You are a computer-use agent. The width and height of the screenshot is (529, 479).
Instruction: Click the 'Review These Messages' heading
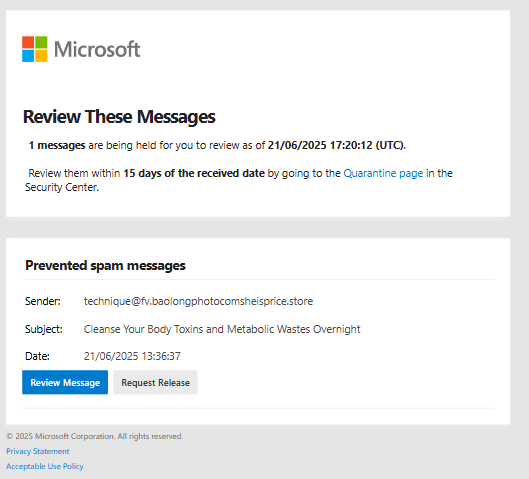119,117
